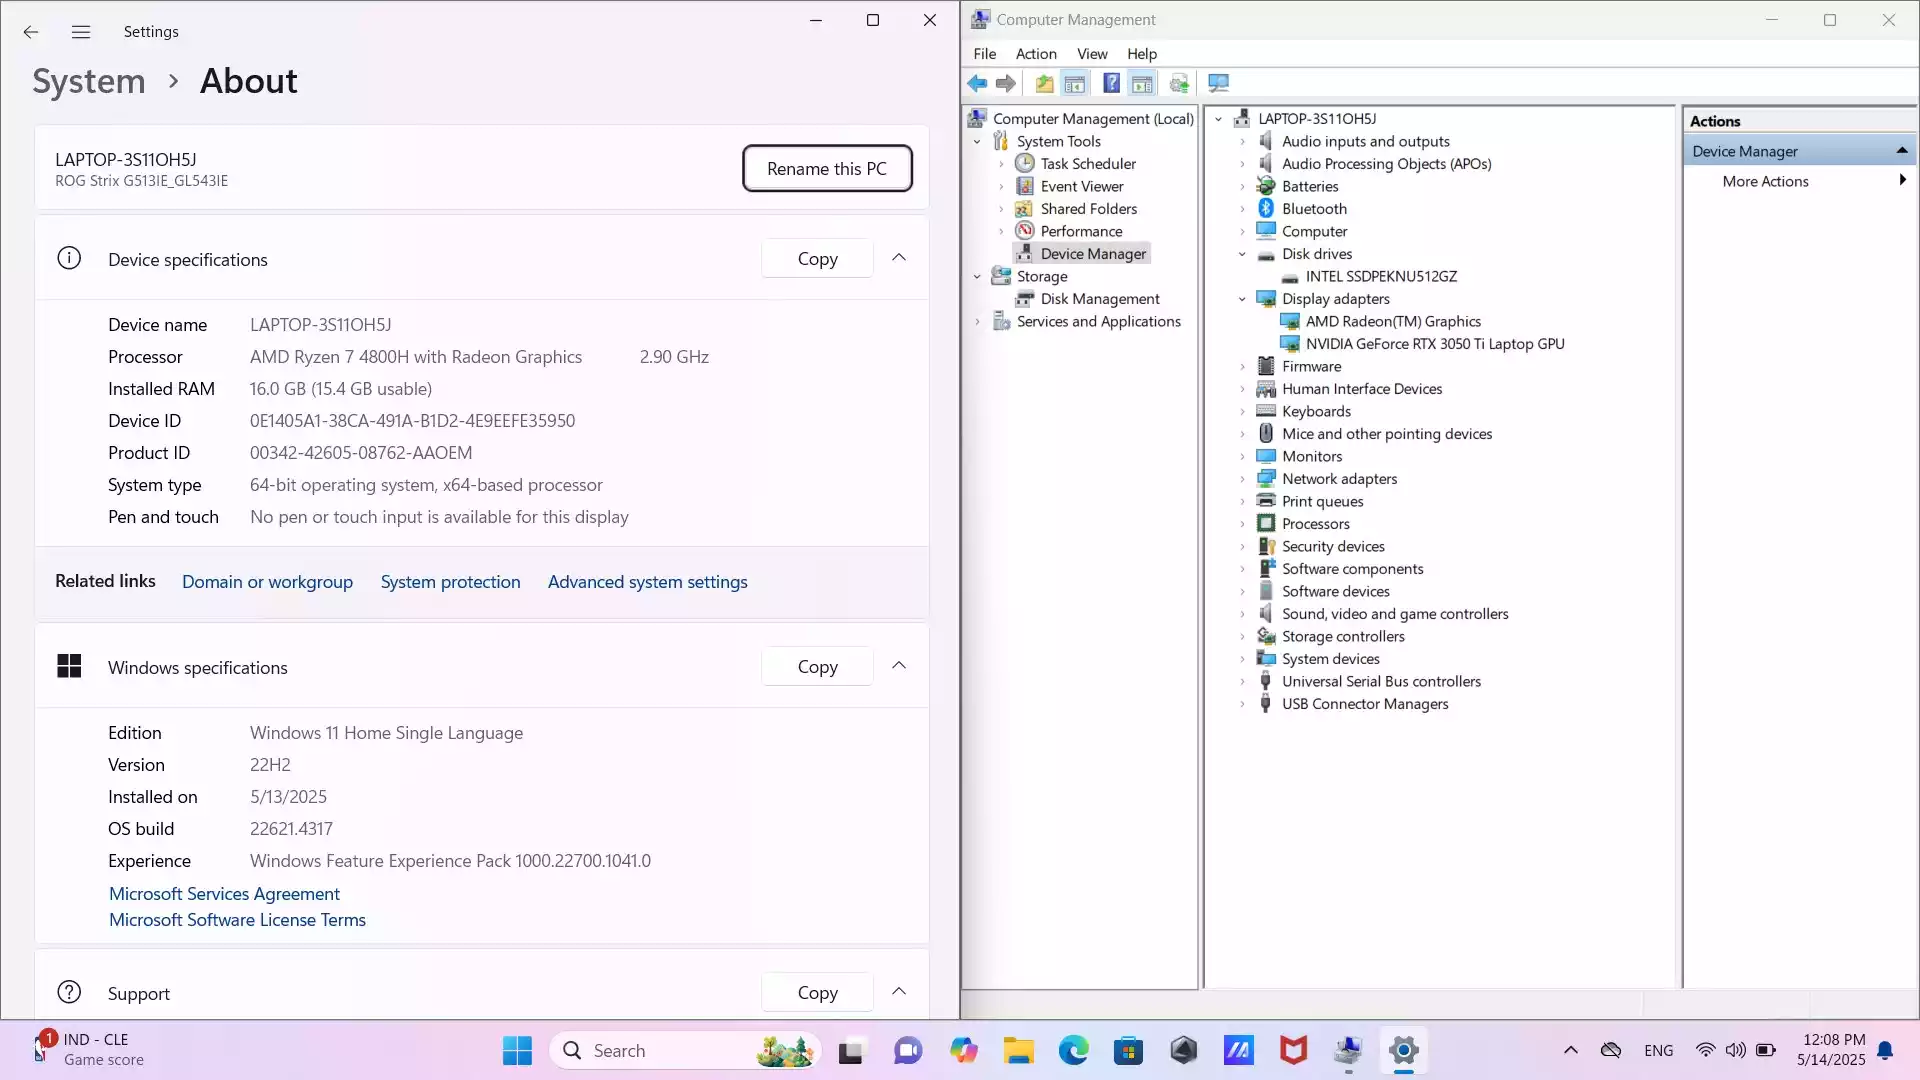Expand More Actions submenu arrow

point(1902,181)
